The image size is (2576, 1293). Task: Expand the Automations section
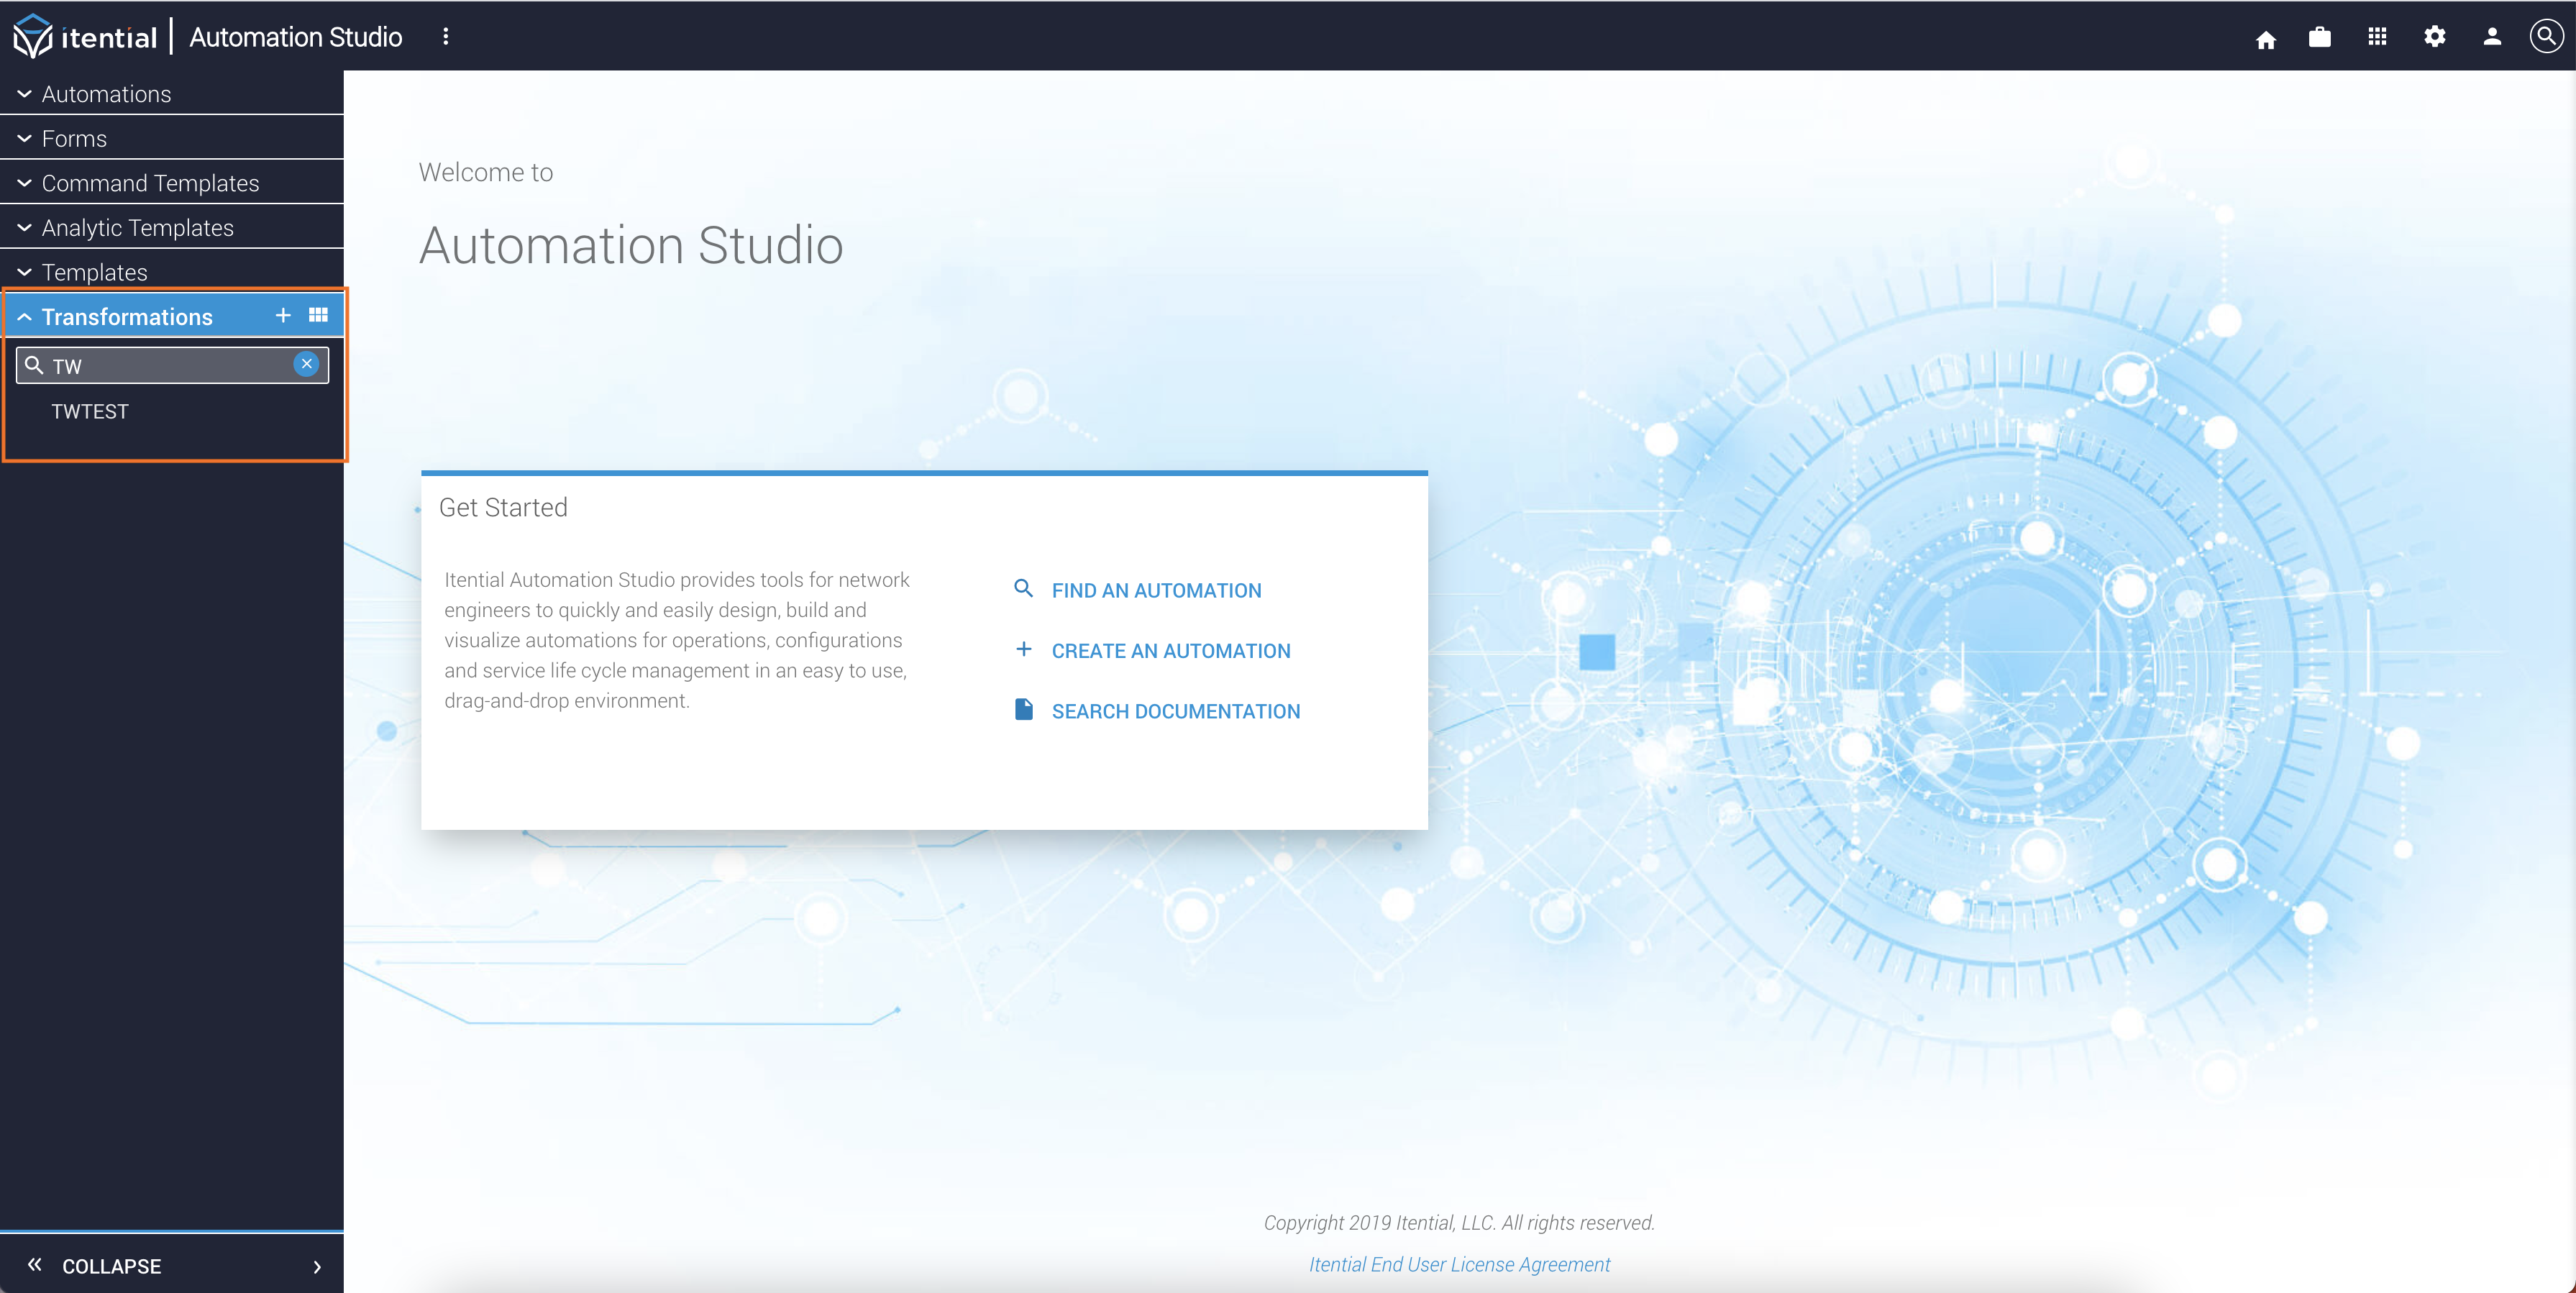(172, 94)
